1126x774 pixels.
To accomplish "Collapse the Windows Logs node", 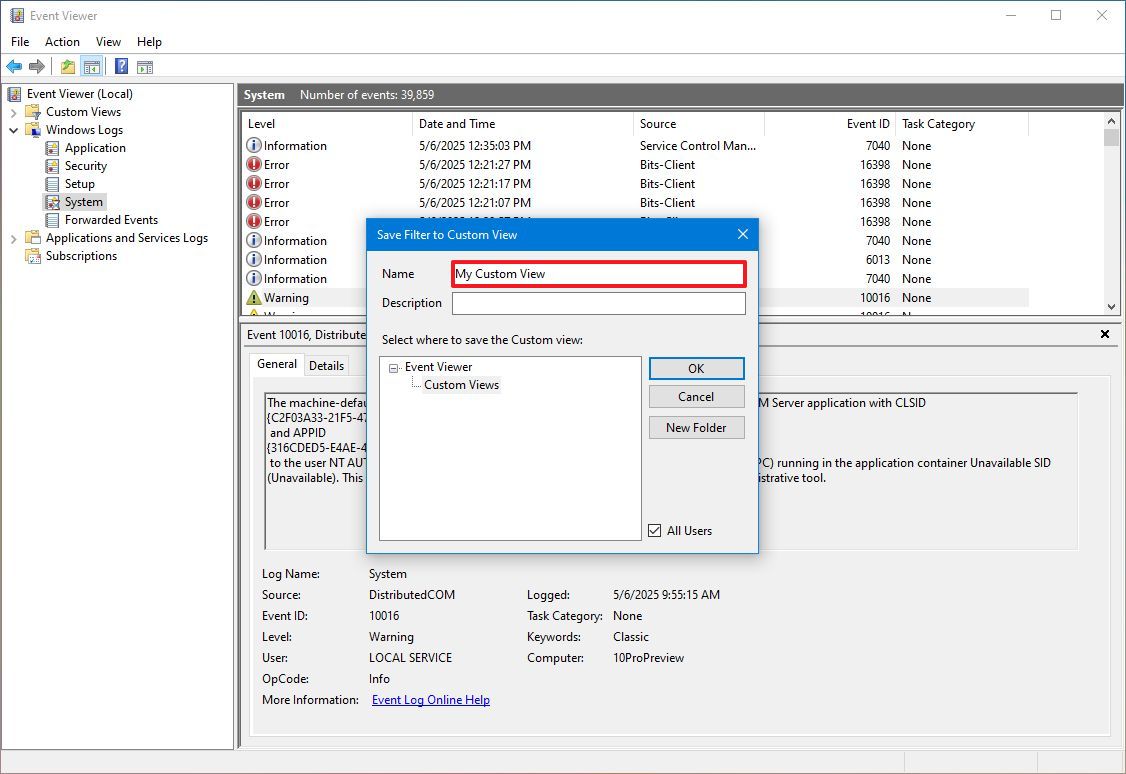I will coord(14,129).
